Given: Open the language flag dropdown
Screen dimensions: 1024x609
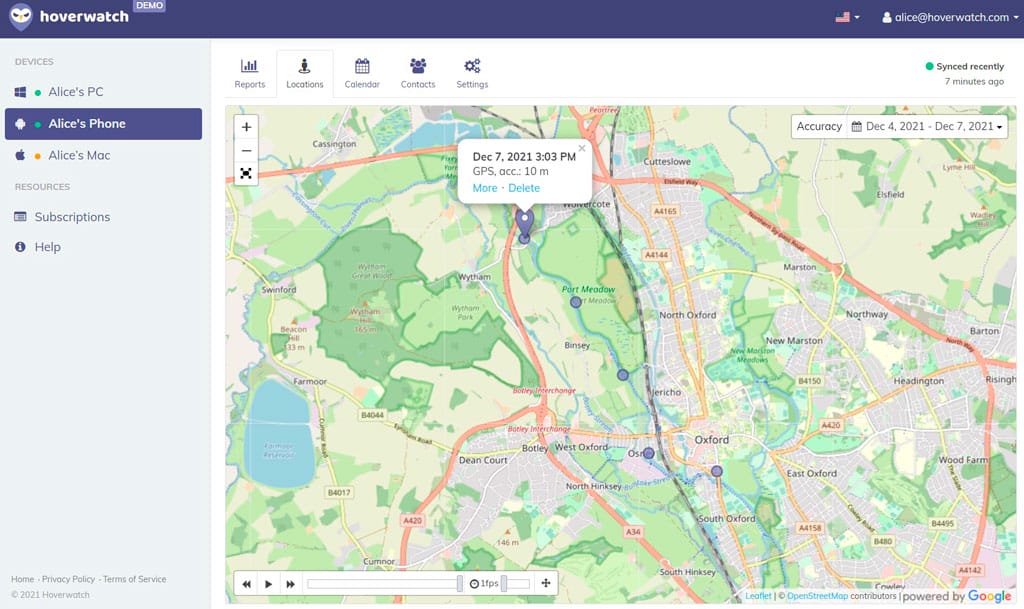Looking at the screenshot, I should (x=847, y=18).
